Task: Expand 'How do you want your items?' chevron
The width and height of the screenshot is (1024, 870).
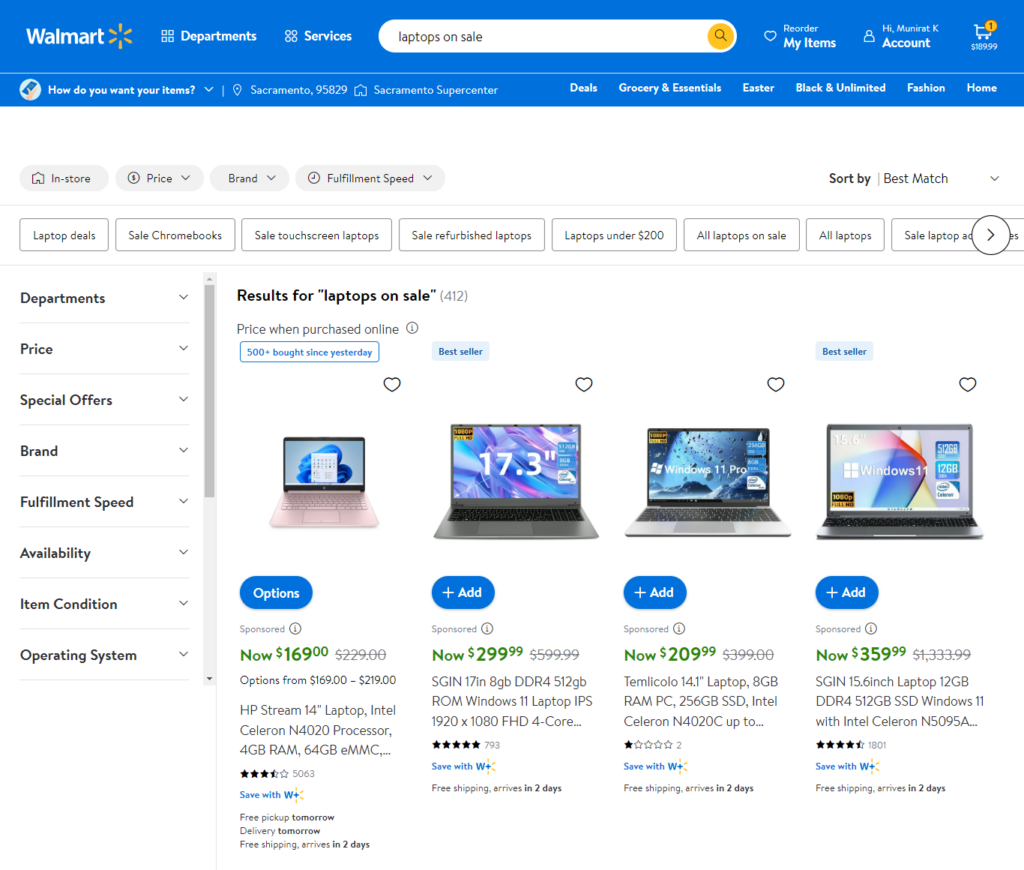Action: pos(209,89)
